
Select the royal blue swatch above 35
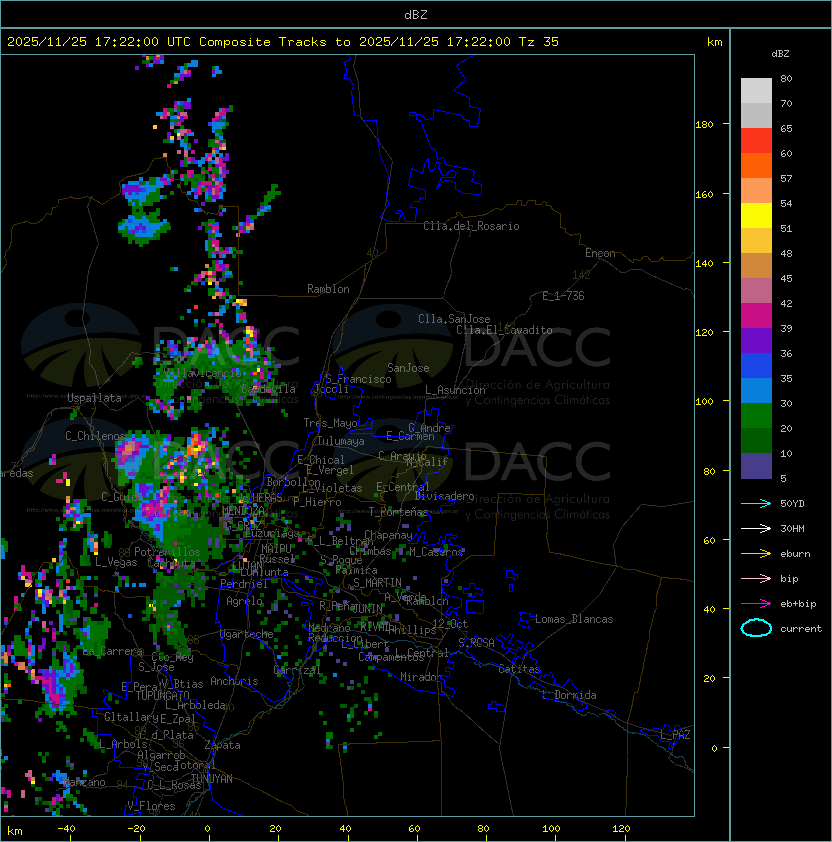[756, 366]
